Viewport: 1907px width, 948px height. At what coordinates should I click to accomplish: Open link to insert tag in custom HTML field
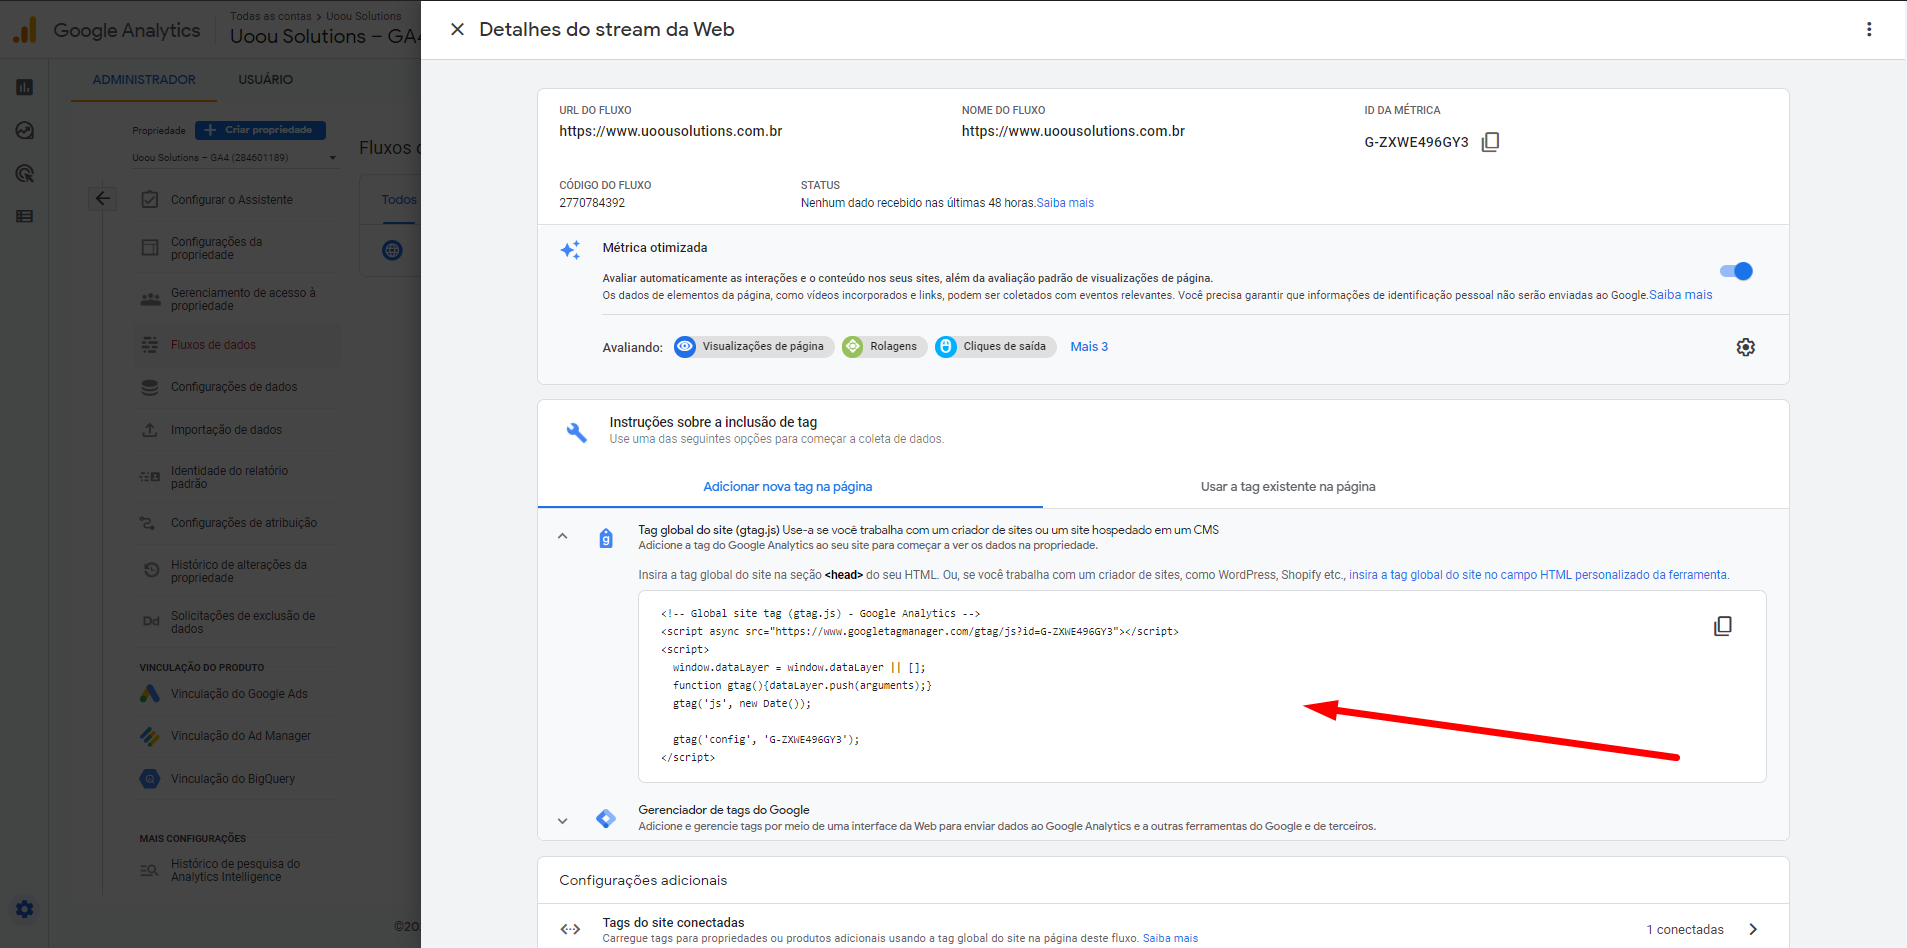1538,575
